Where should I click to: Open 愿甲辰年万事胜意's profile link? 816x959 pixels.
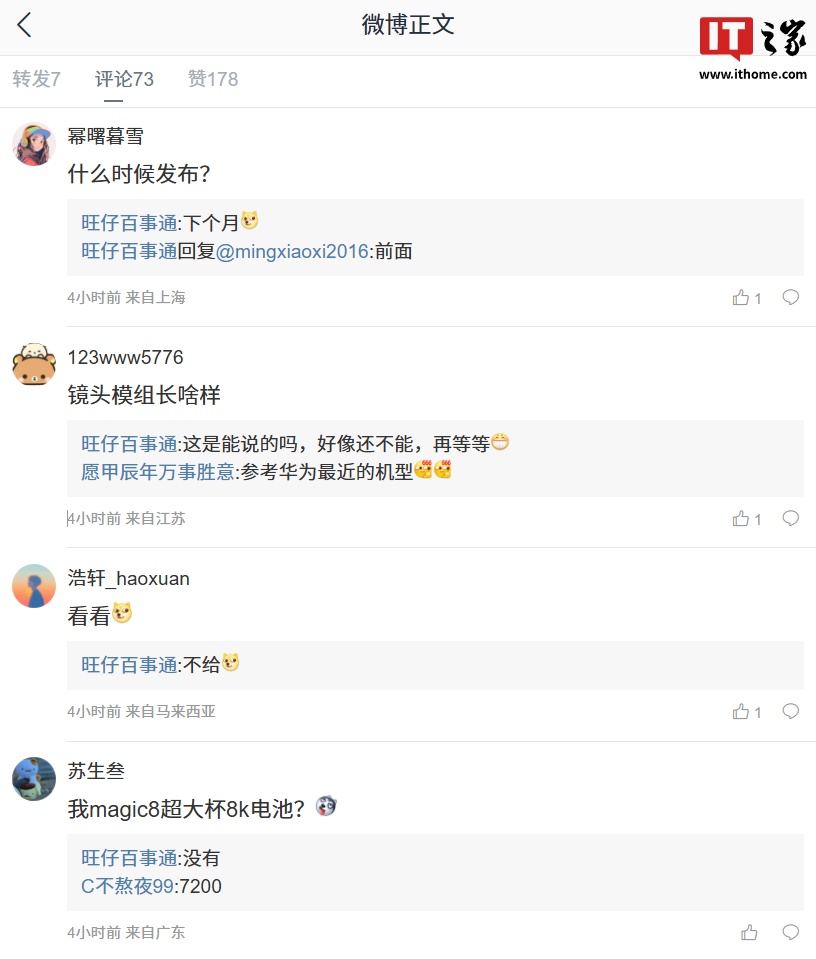[158, 472]
